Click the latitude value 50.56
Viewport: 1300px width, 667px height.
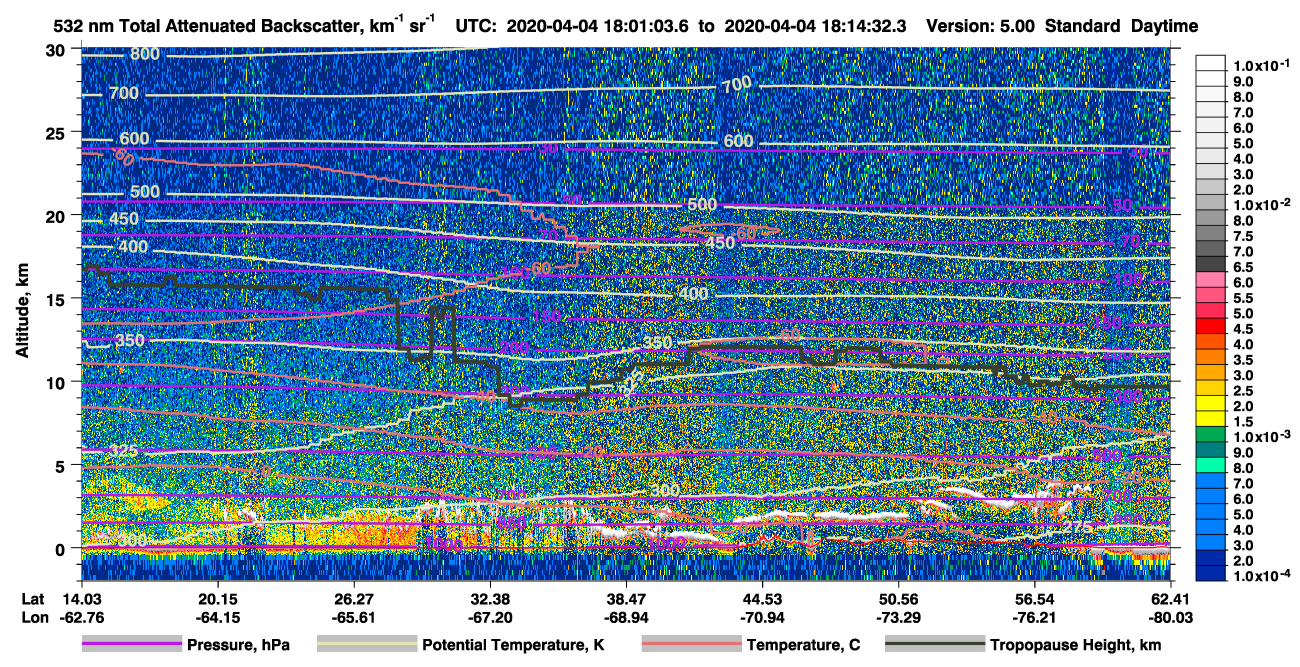point(898,599)
